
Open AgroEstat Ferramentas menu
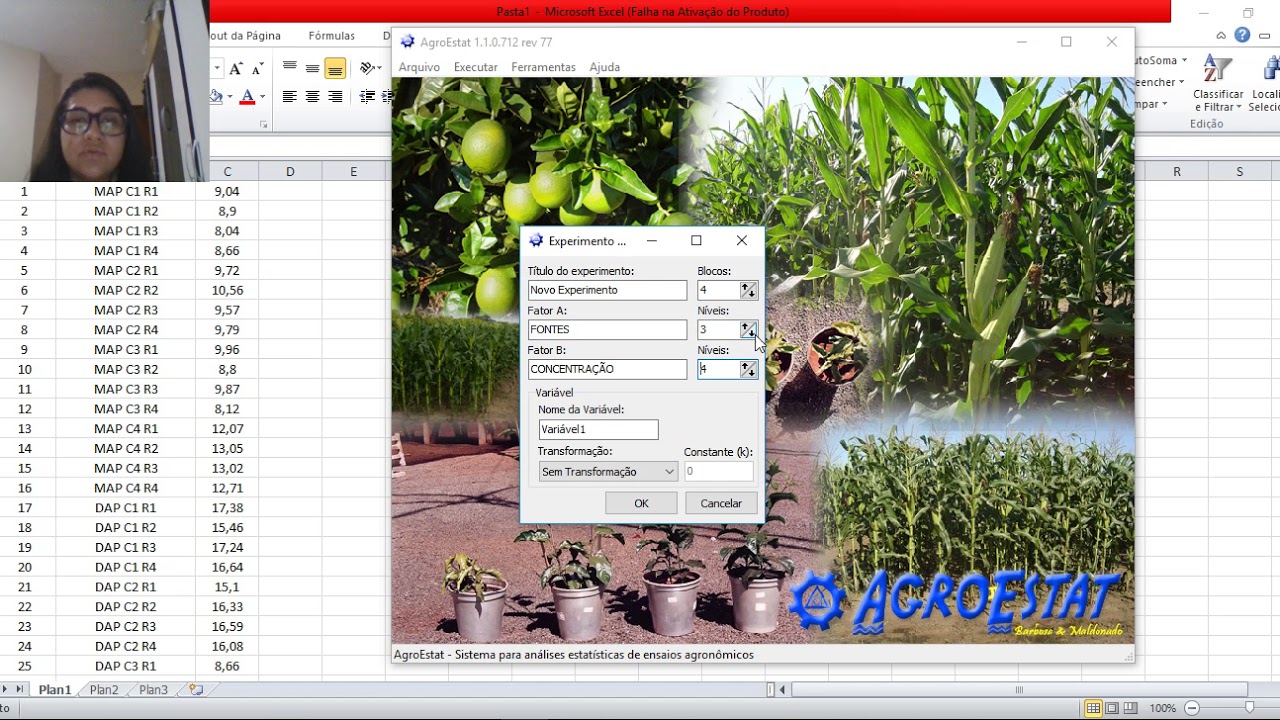pyautogui.click(x=543, y=67)
